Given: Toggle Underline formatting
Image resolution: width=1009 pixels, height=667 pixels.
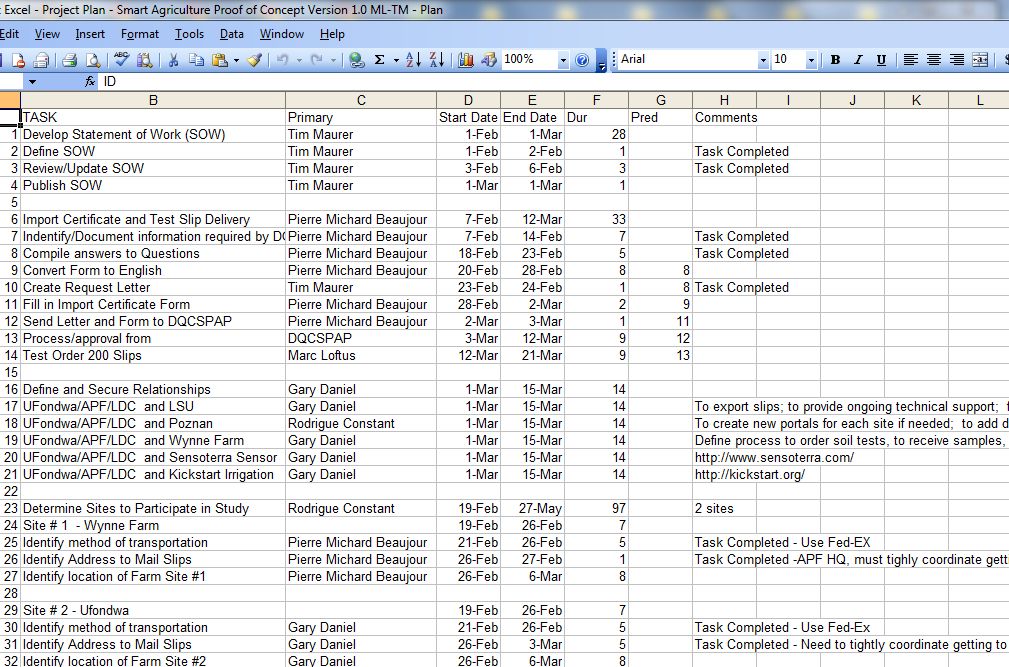Looking at the screenshot, I should [881, 60].
